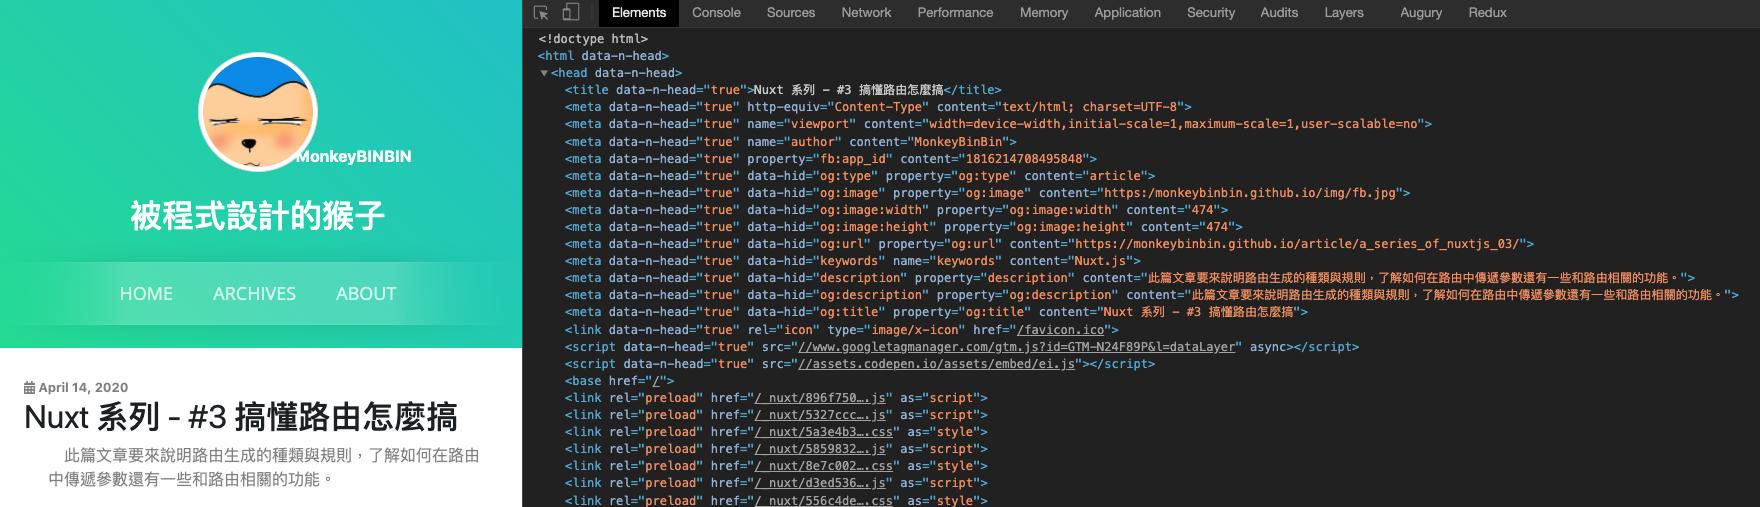
Task: Select the base href line
Action: coord(620,381)
